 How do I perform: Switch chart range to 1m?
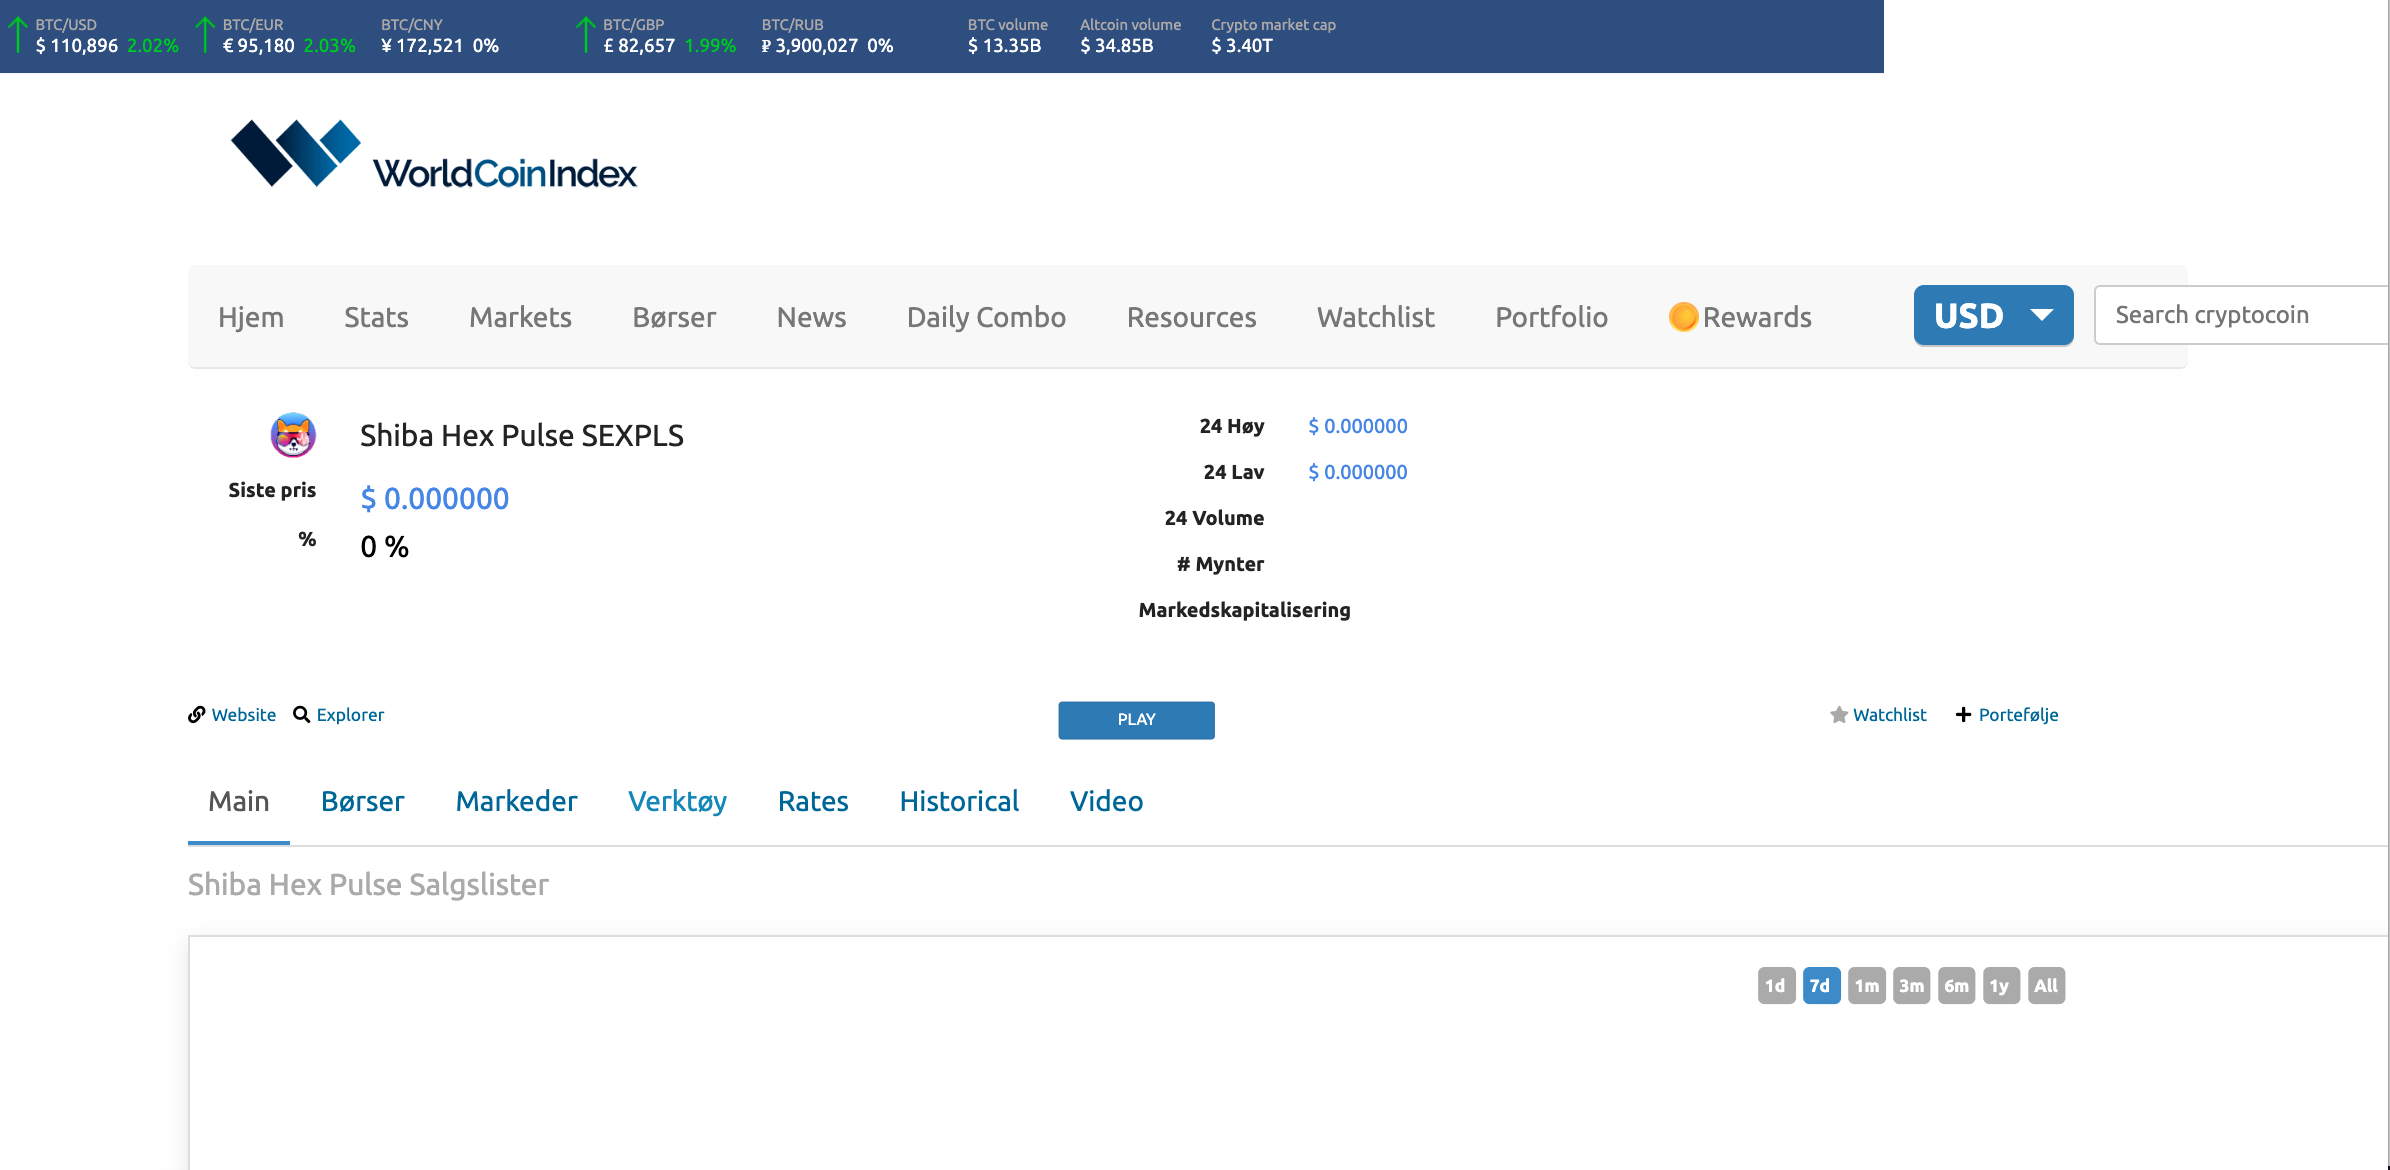click(1866, 986)
